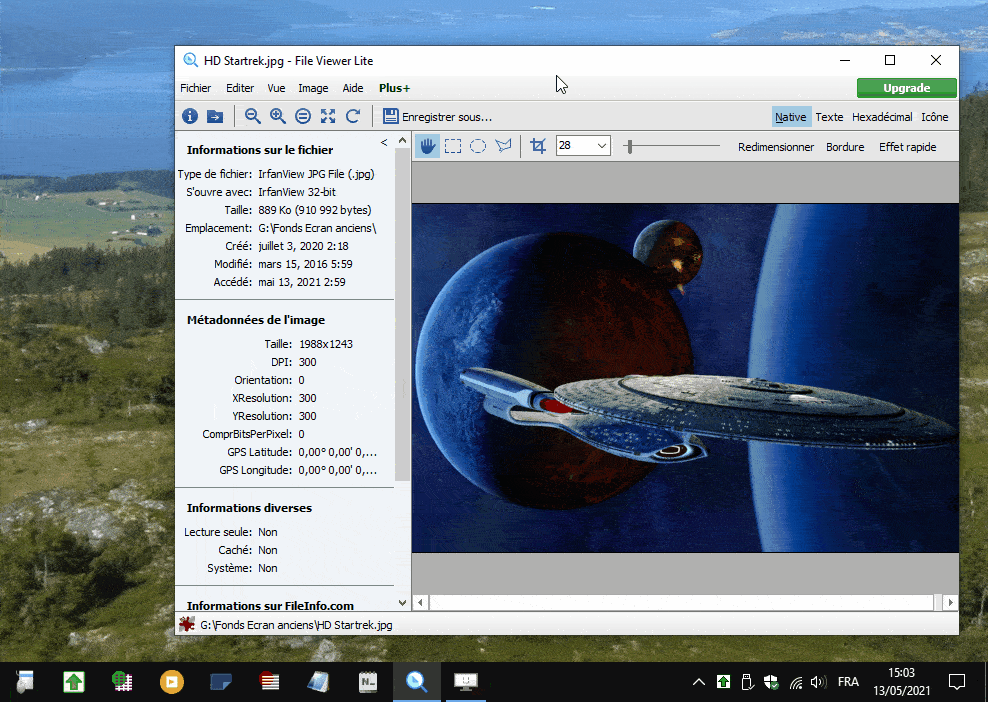The height and width of the screenshot is (702, 988).
Task: Select the polygon selection tool
Action: 503,146
